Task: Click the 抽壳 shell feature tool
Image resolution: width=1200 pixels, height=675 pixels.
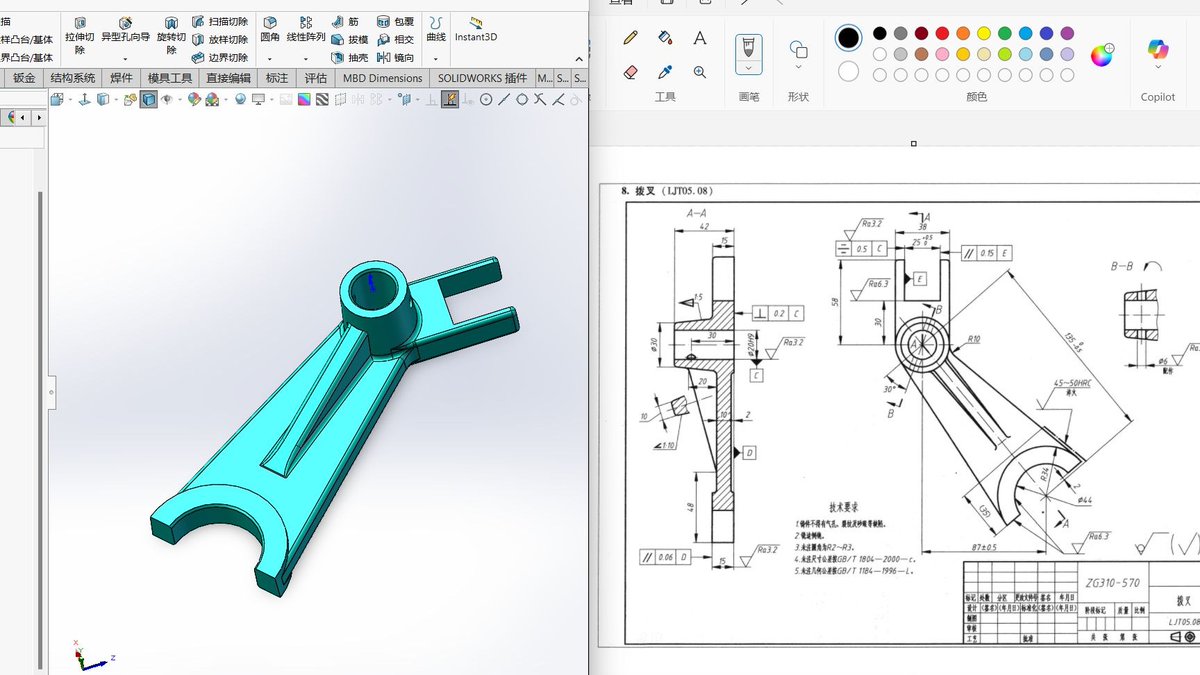Action: [x=350, y=57]
